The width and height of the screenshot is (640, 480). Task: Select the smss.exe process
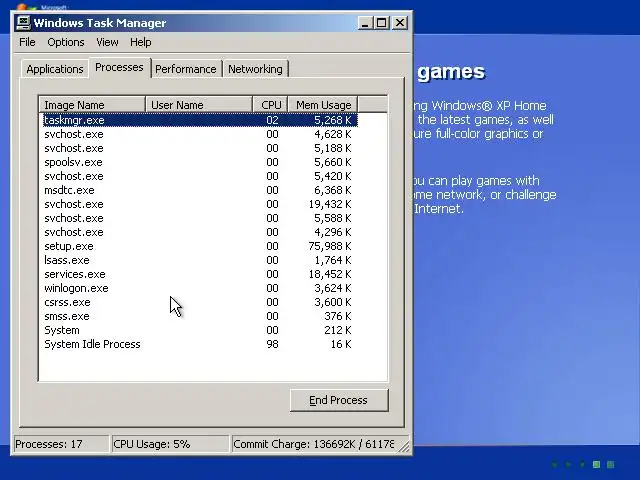point(200,316)
